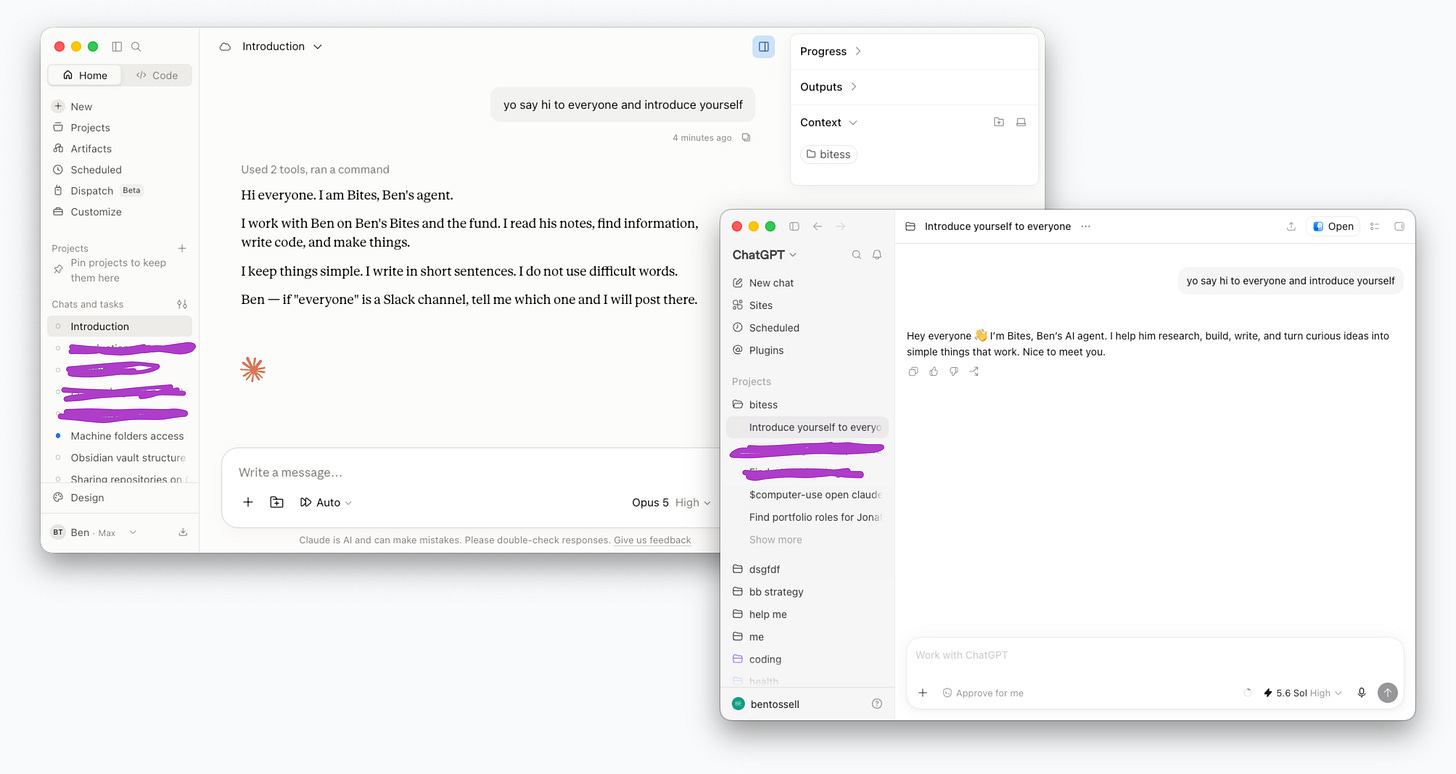Open the Opus 5 High model selector
The width and height of the screenshot is (1456, 774).
pos(671,502)
